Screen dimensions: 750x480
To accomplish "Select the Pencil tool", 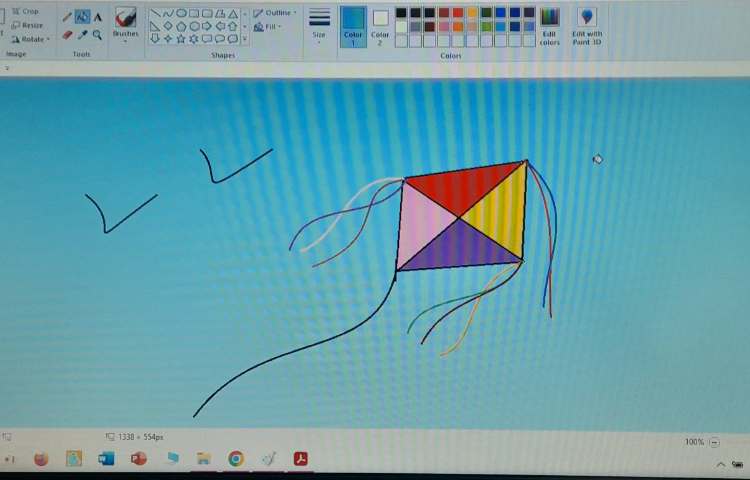I will click(67, 17).
